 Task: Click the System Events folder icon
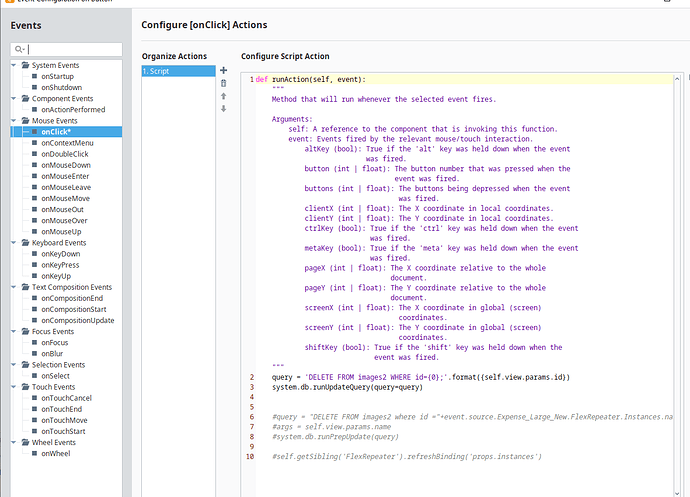pos(26,65)
